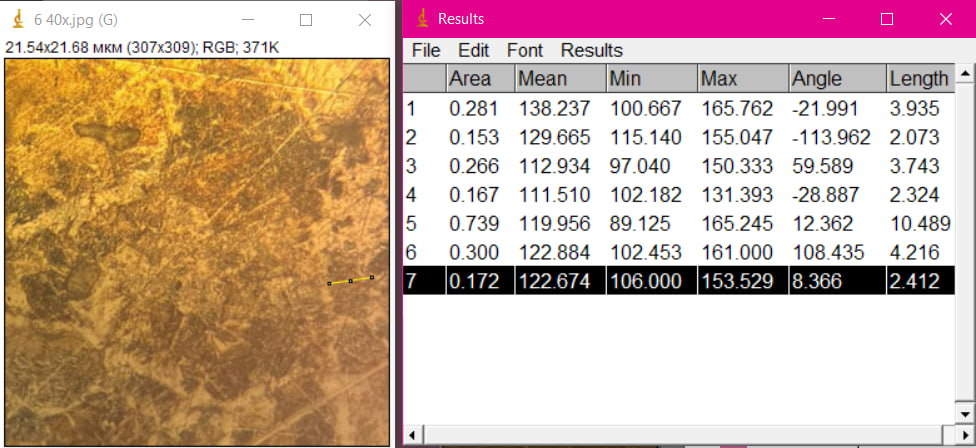This screenshot has width=976, height=448.
Task: Maximize the 6 40x.jpg image window
Action: coord(306,20)
